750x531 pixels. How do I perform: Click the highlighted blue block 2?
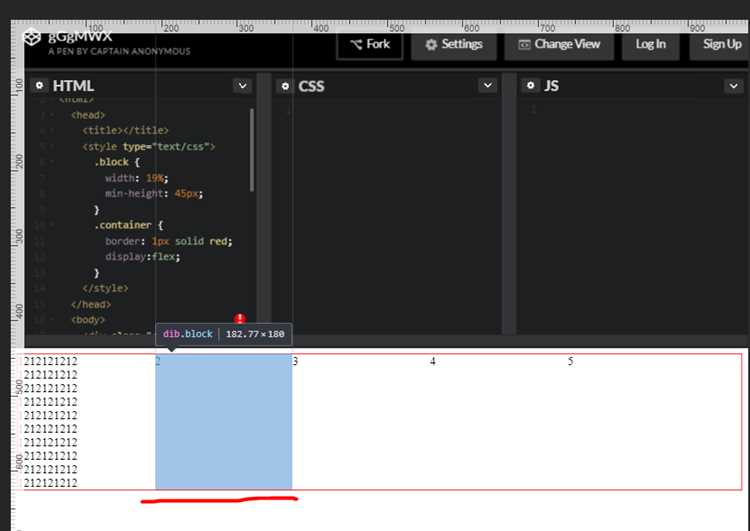[223, 422]
